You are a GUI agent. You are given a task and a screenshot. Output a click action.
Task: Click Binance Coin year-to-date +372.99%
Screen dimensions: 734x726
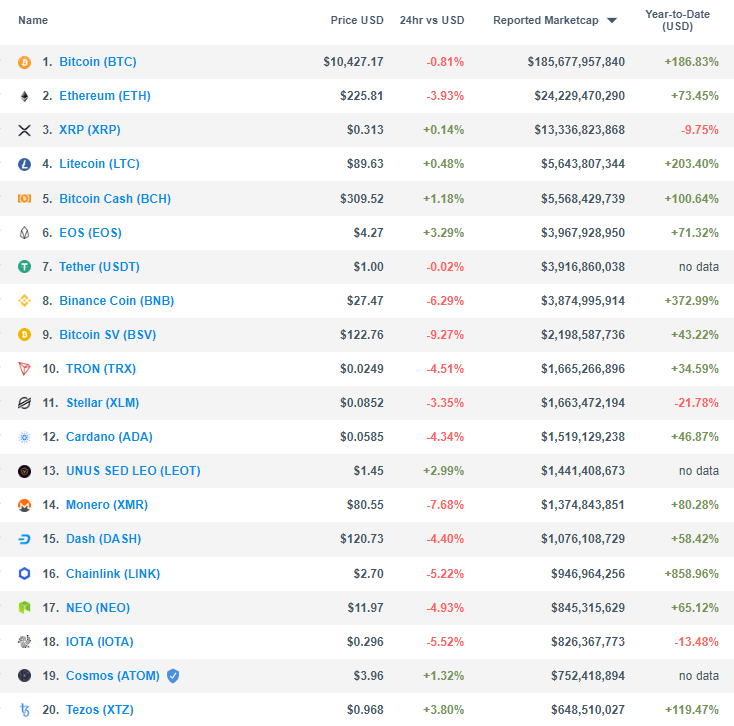[691, 301]
